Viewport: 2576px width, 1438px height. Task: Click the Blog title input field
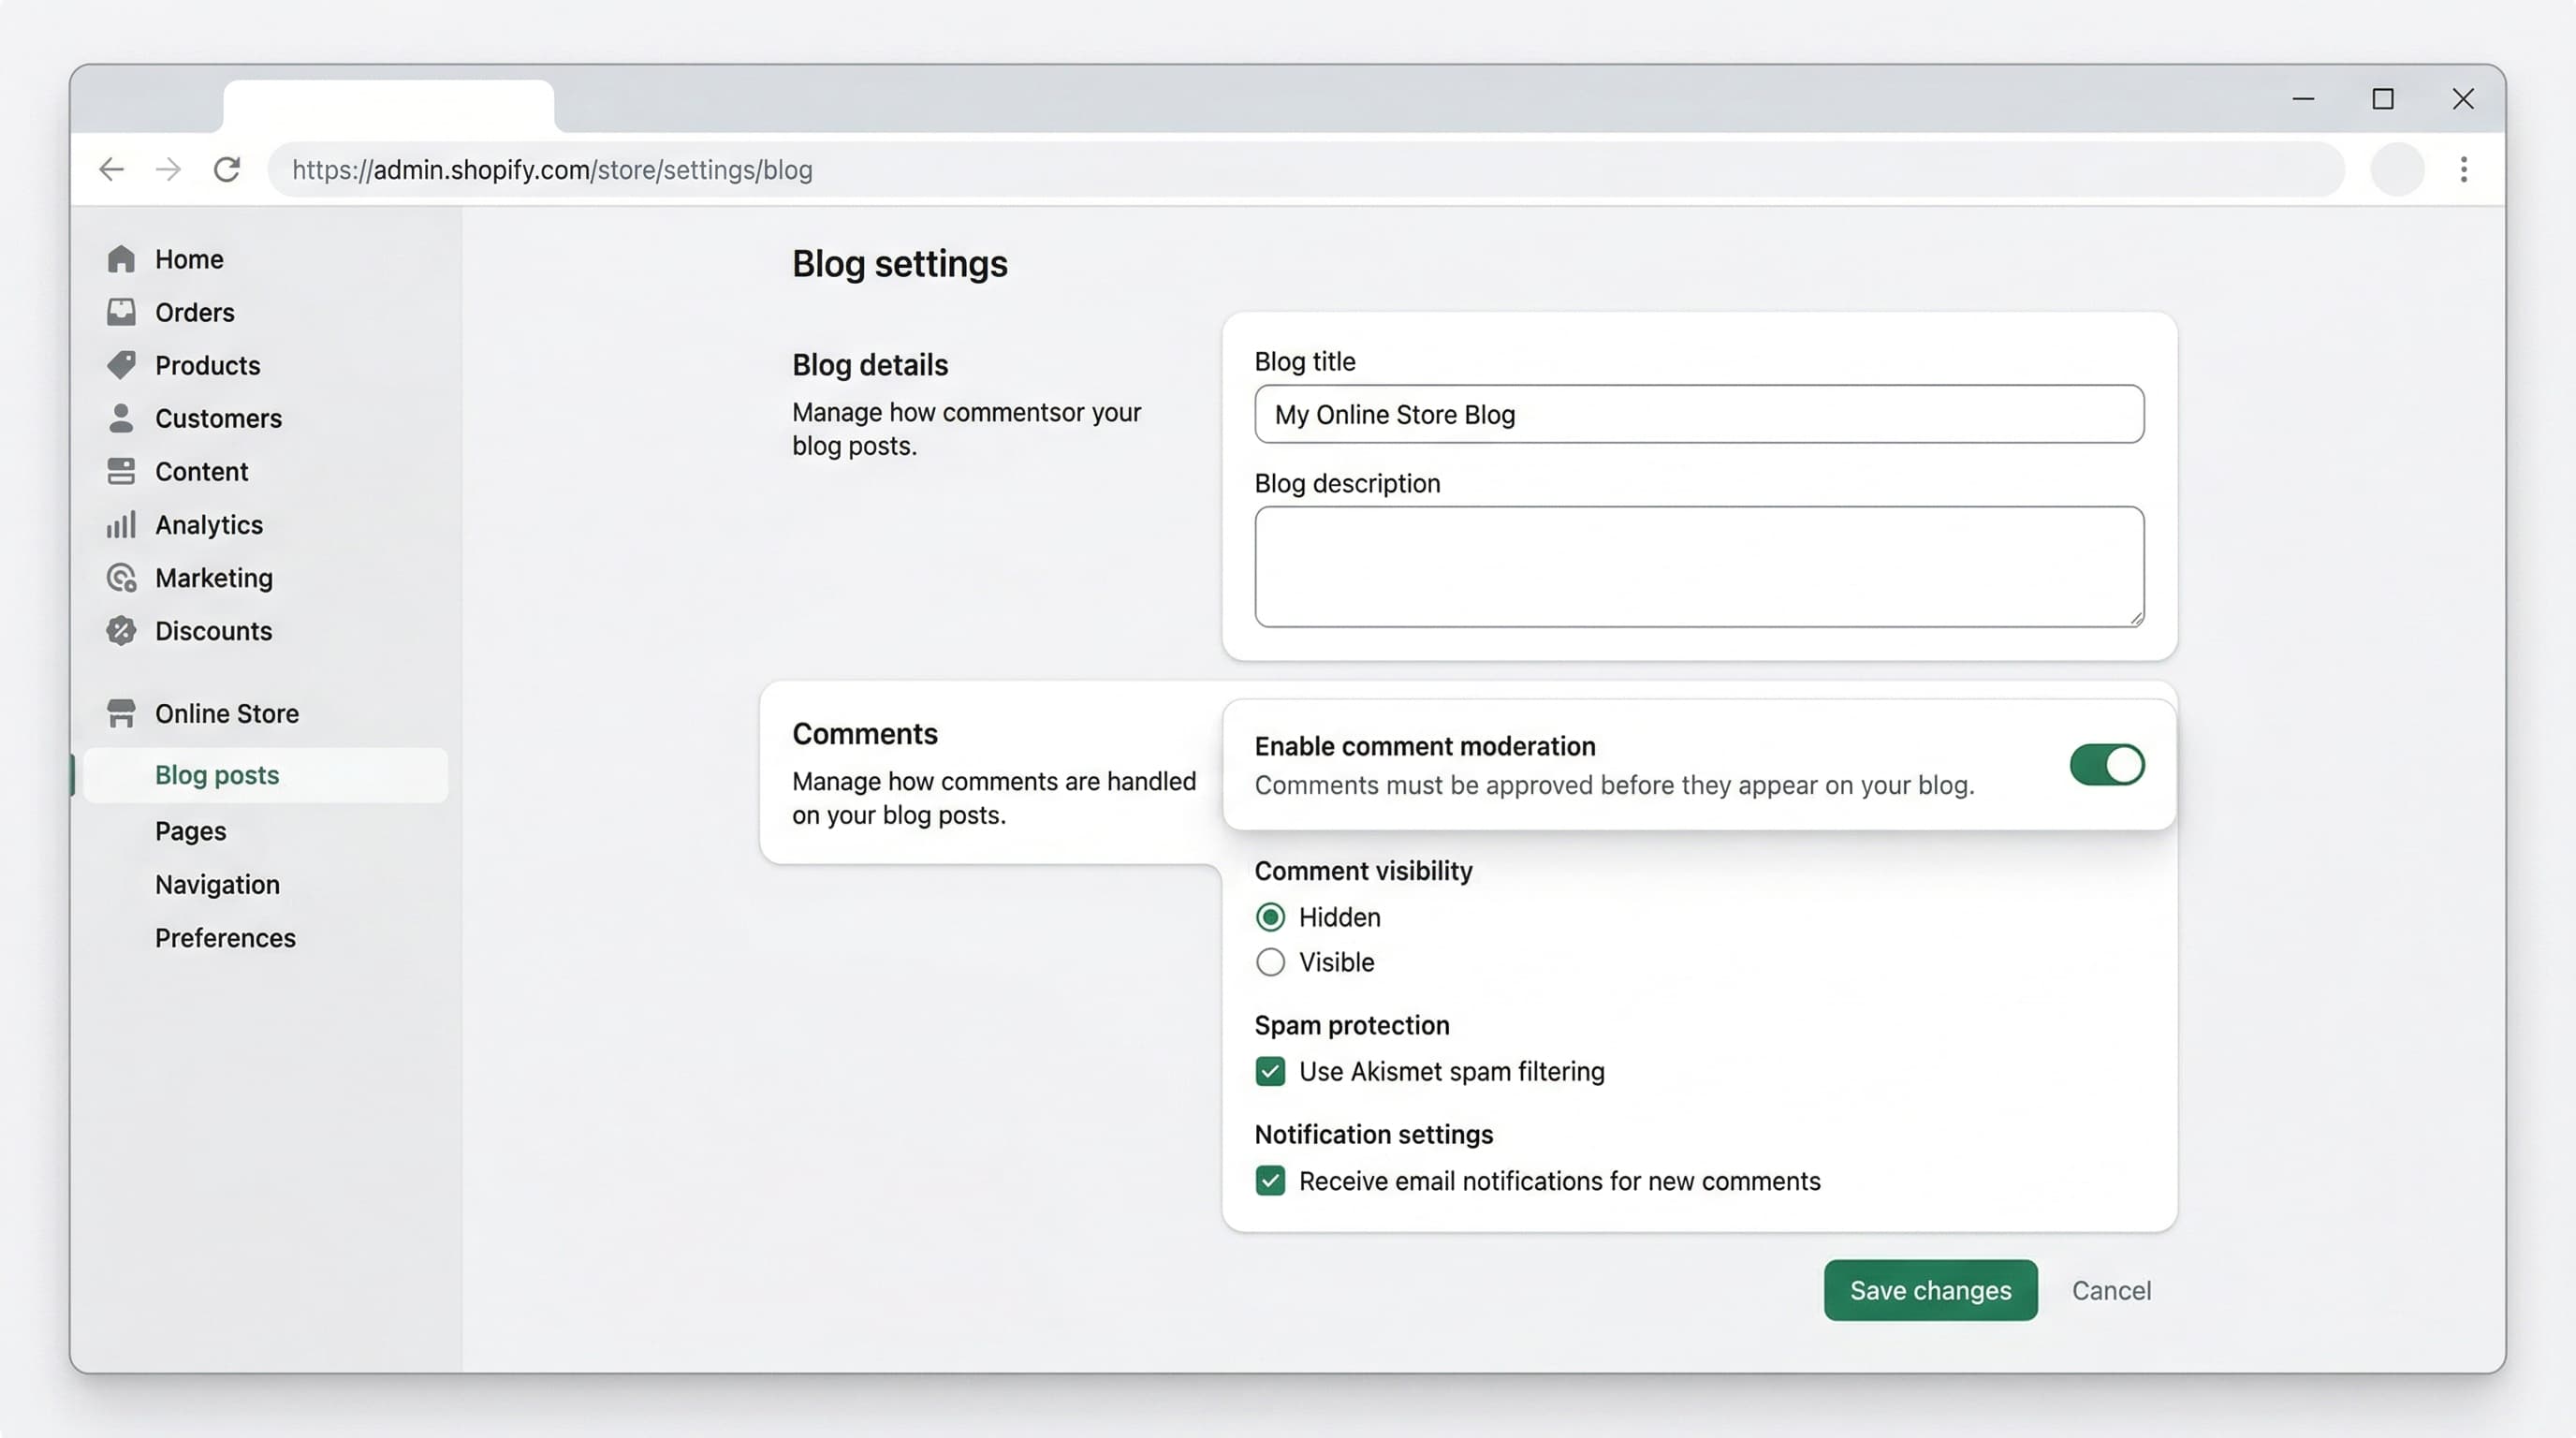pyautogui.click(x=1698, y=414)
